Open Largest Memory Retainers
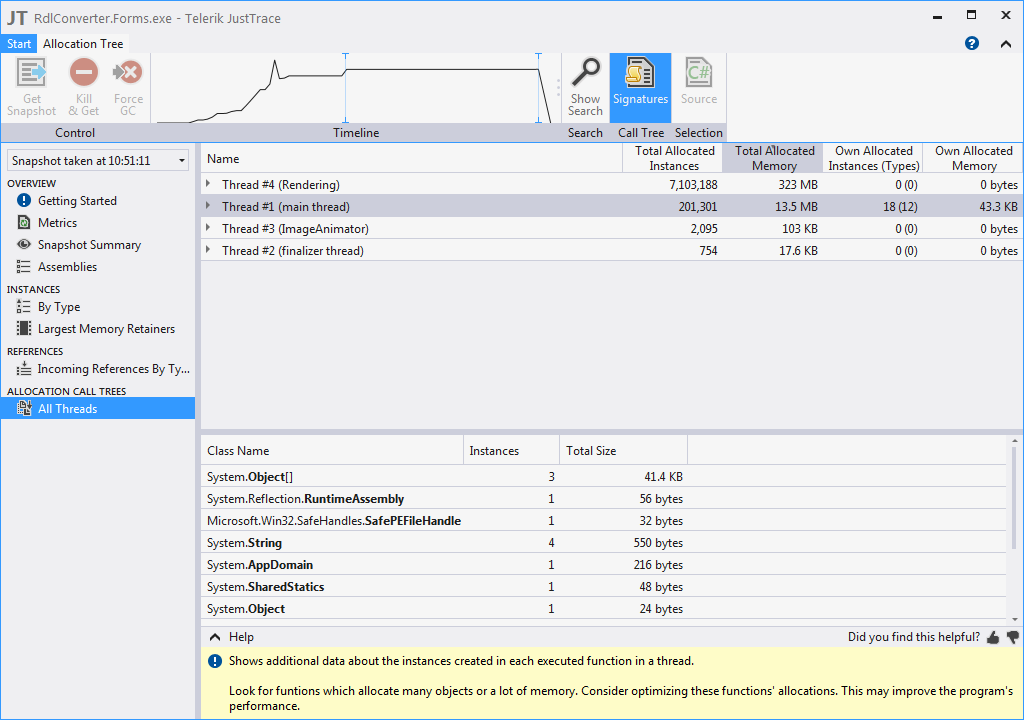This screenshot has width=1024, height=720. tap(106, 329)
